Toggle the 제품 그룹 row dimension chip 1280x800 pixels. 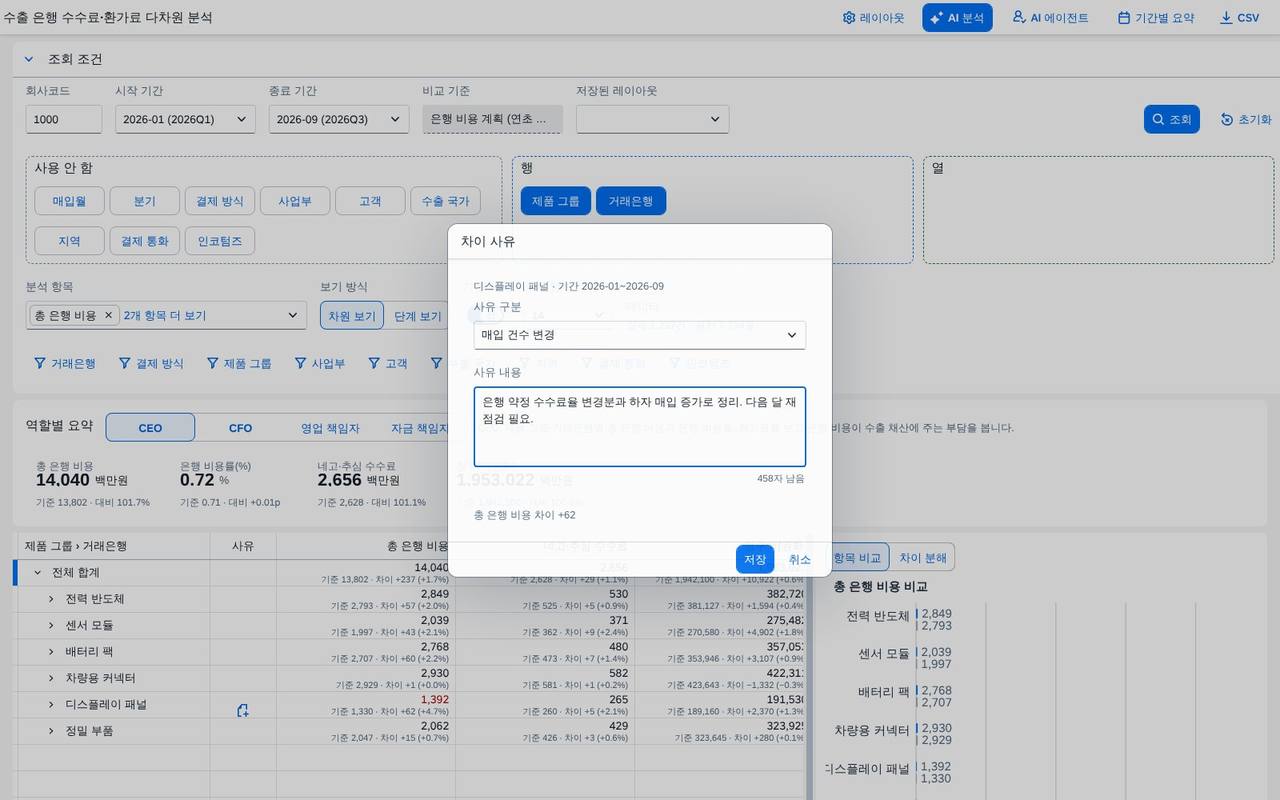coord(556,201)
